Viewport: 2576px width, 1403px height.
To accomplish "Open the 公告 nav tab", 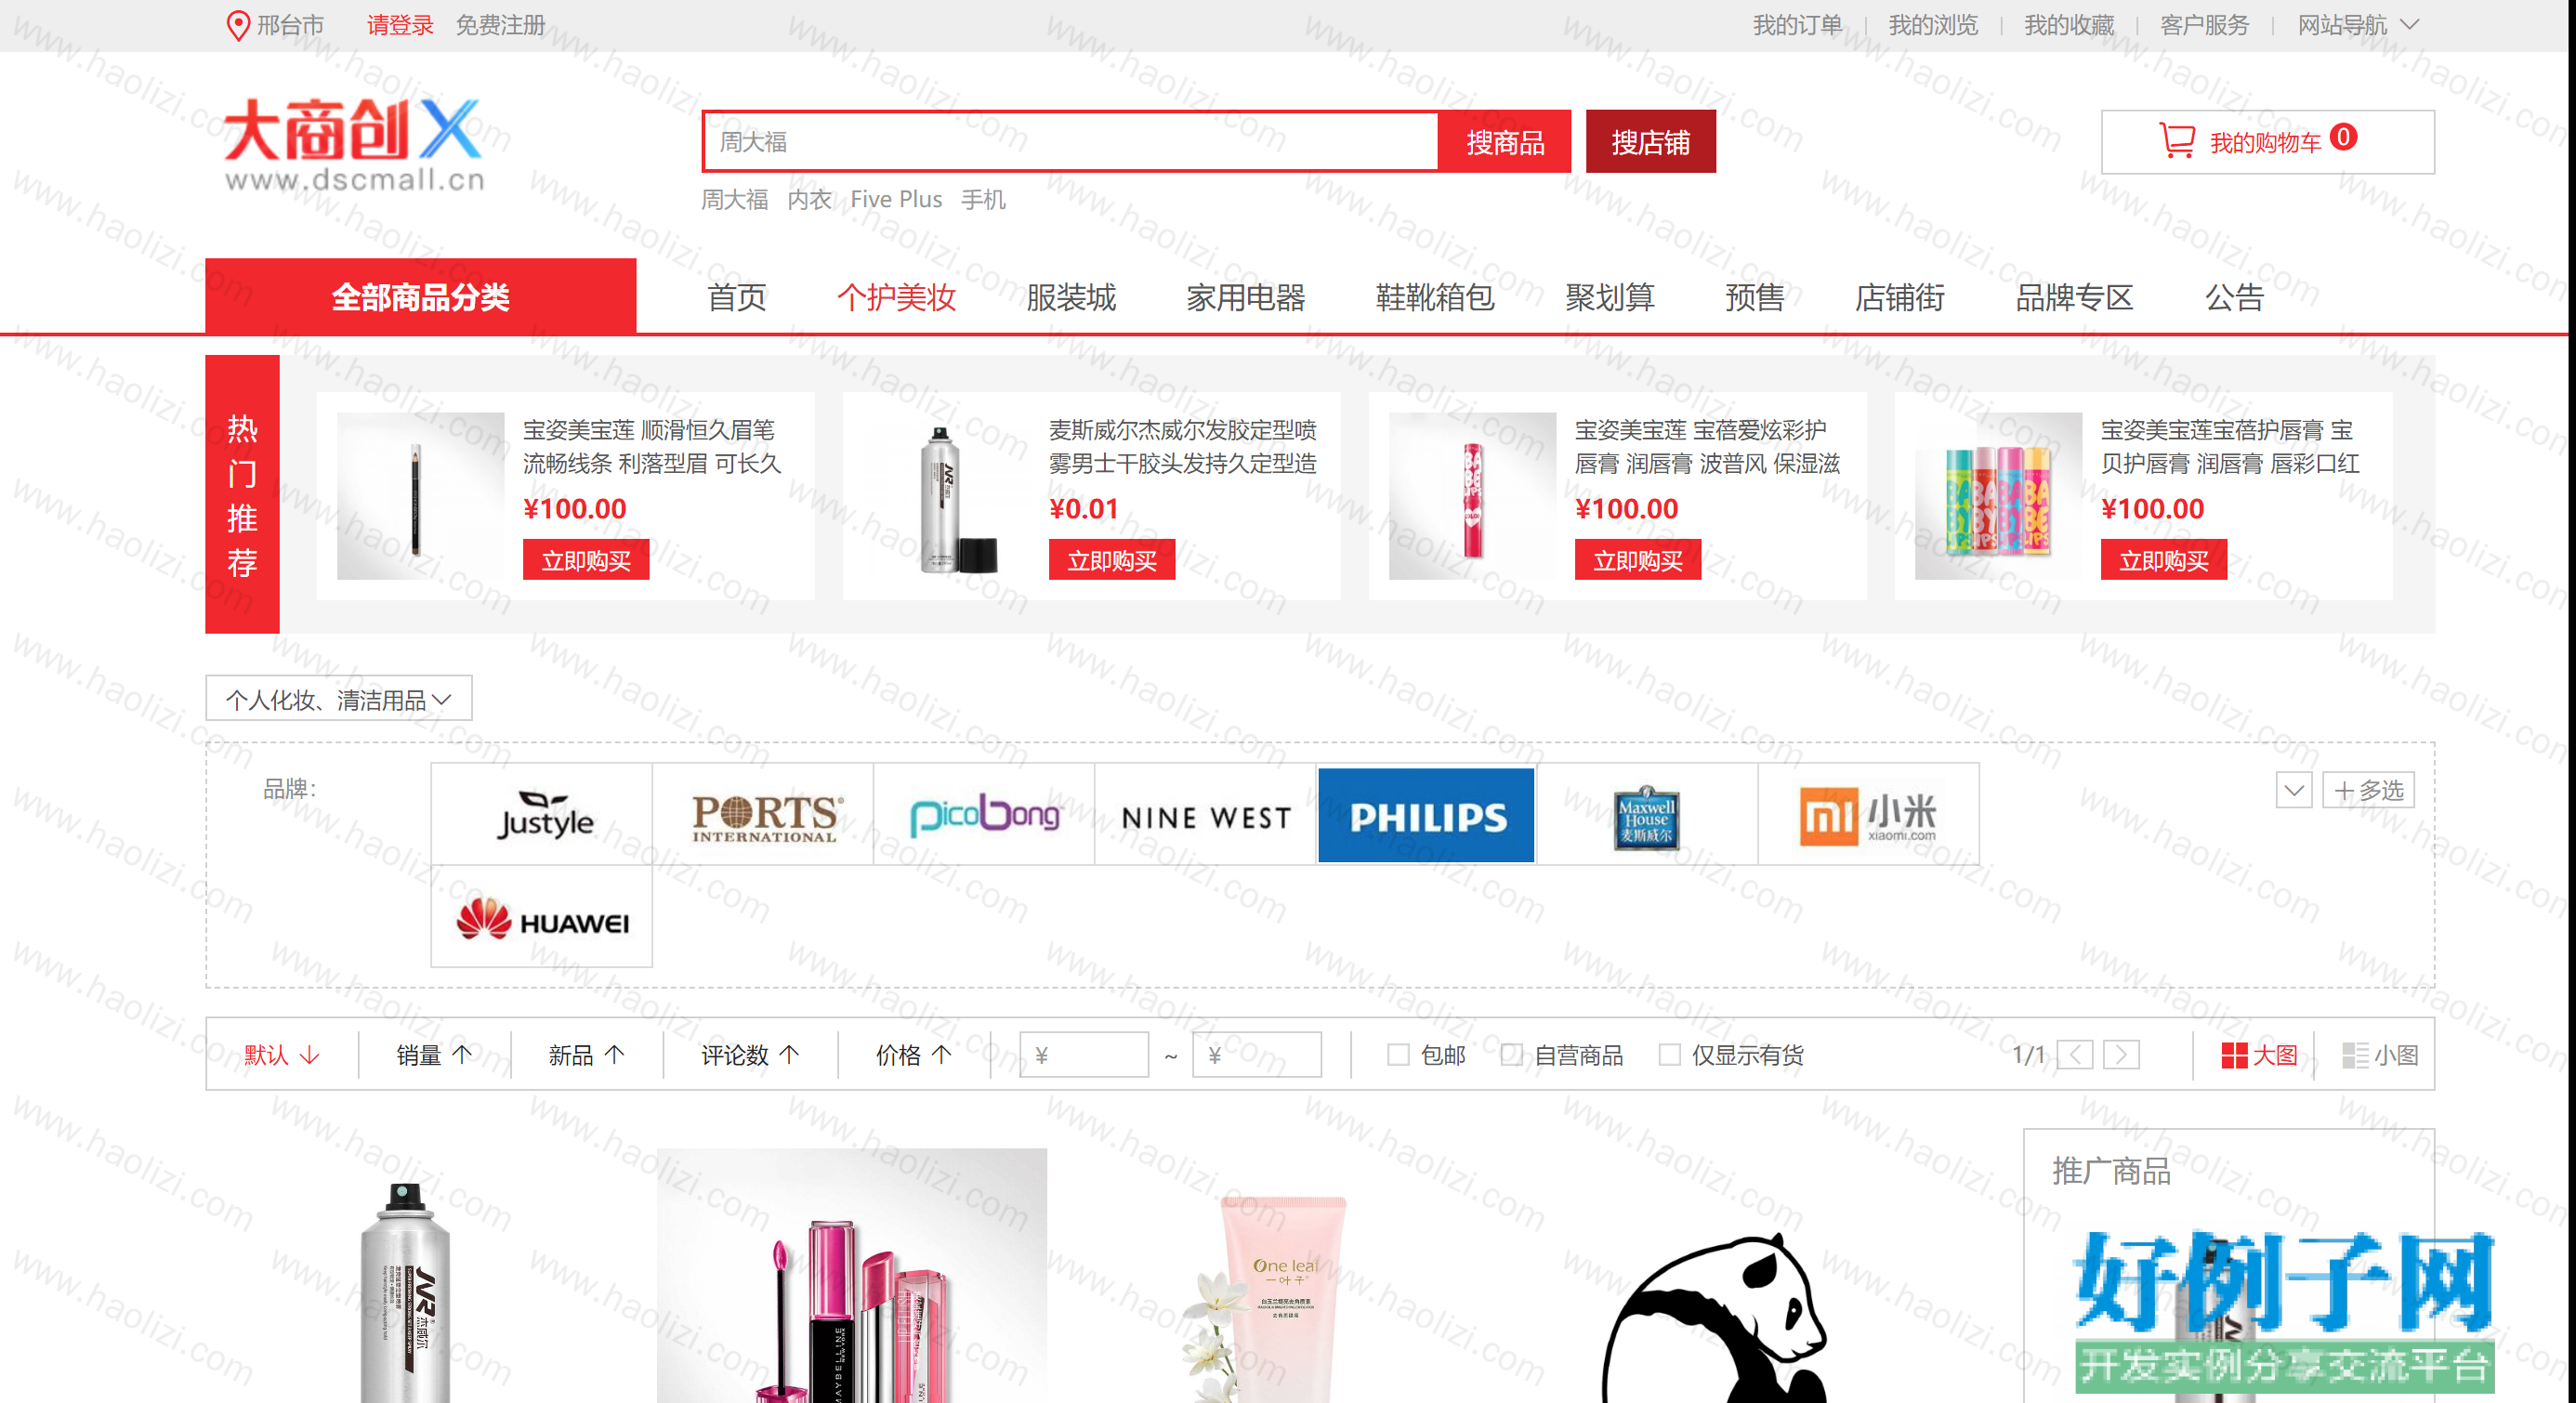I will click(2235, 297).
